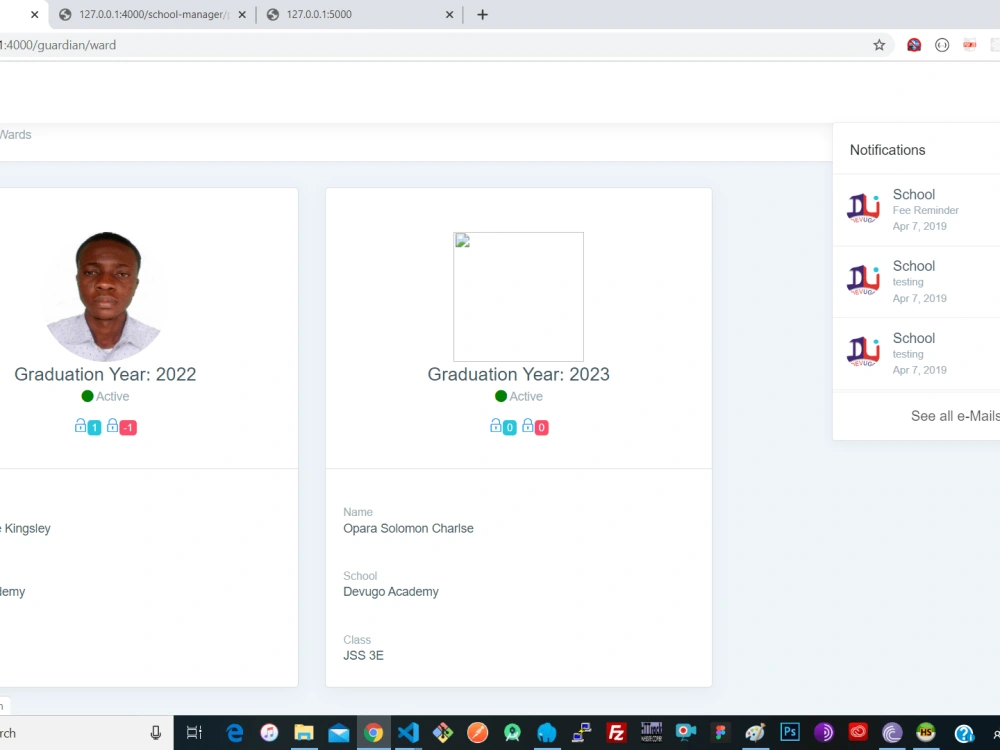
Task: Bookmark this page with the star icon
Action: pos(879,45)
